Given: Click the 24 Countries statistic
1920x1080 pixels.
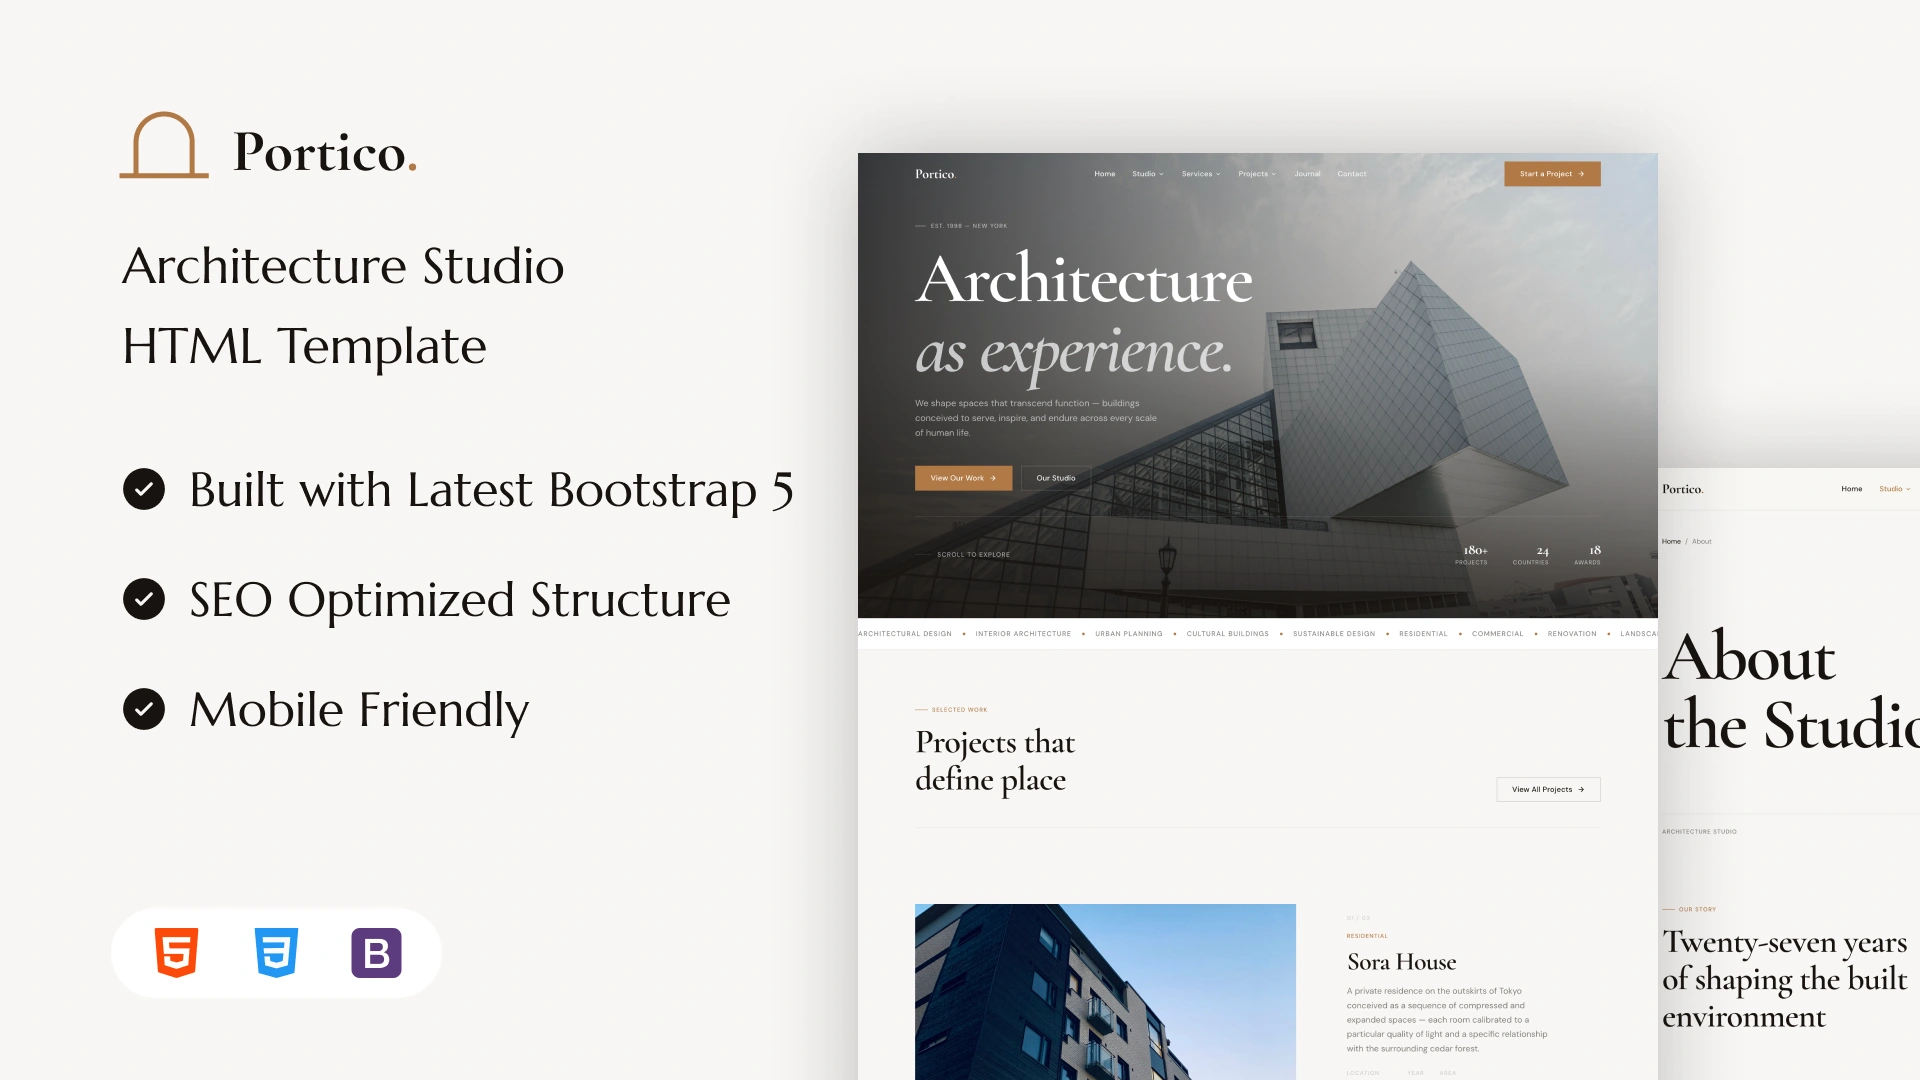Looking at the screenshot, I should pos(1531,555).
